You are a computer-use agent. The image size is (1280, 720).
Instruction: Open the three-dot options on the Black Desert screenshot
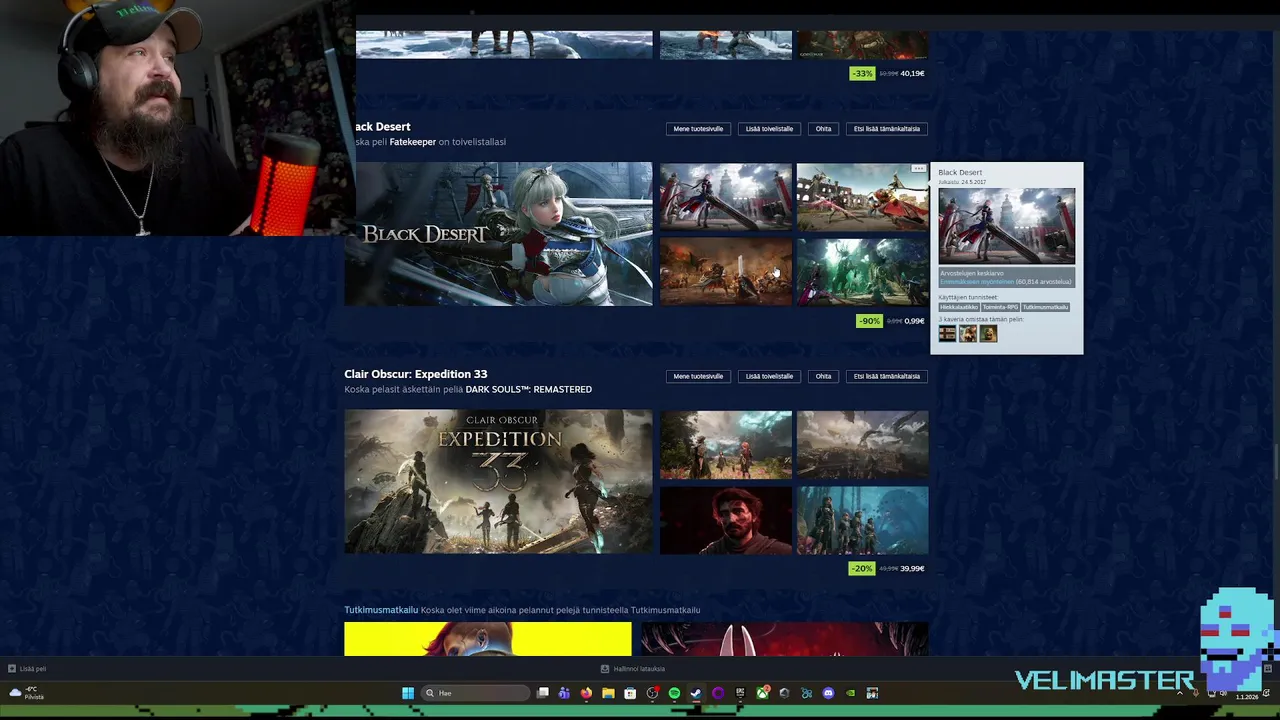click(918, 169)
